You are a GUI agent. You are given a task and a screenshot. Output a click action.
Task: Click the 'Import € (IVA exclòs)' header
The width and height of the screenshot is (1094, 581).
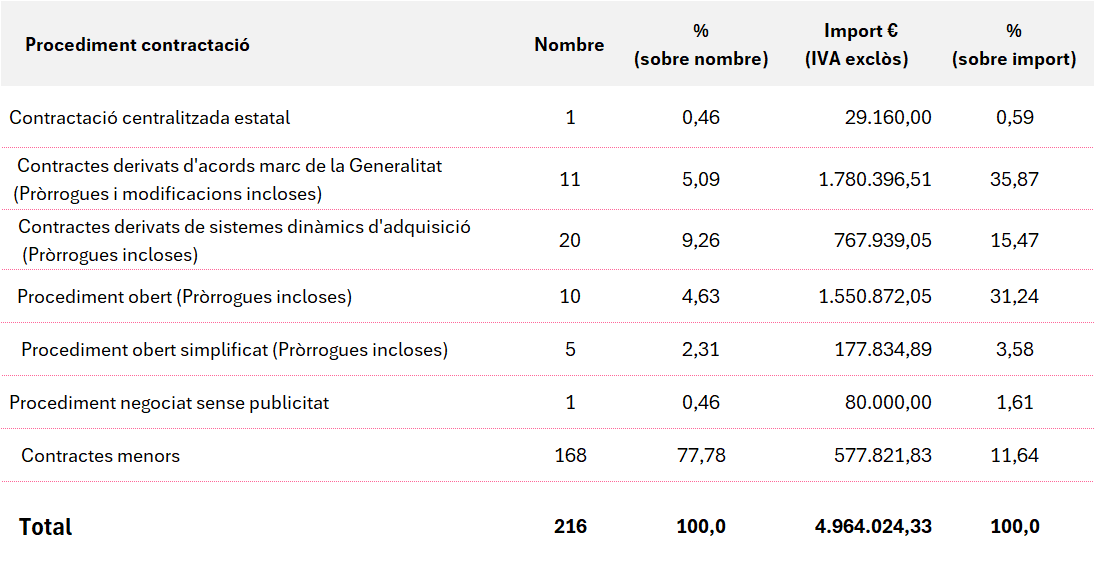(857, 45)
